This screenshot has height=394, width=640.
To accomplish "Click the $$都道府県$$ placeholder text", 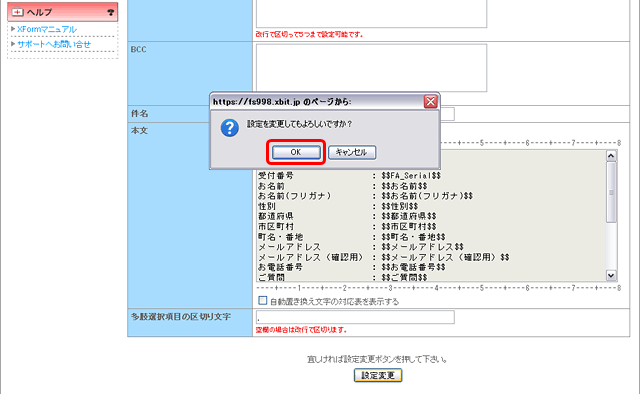I will [409, 216].
